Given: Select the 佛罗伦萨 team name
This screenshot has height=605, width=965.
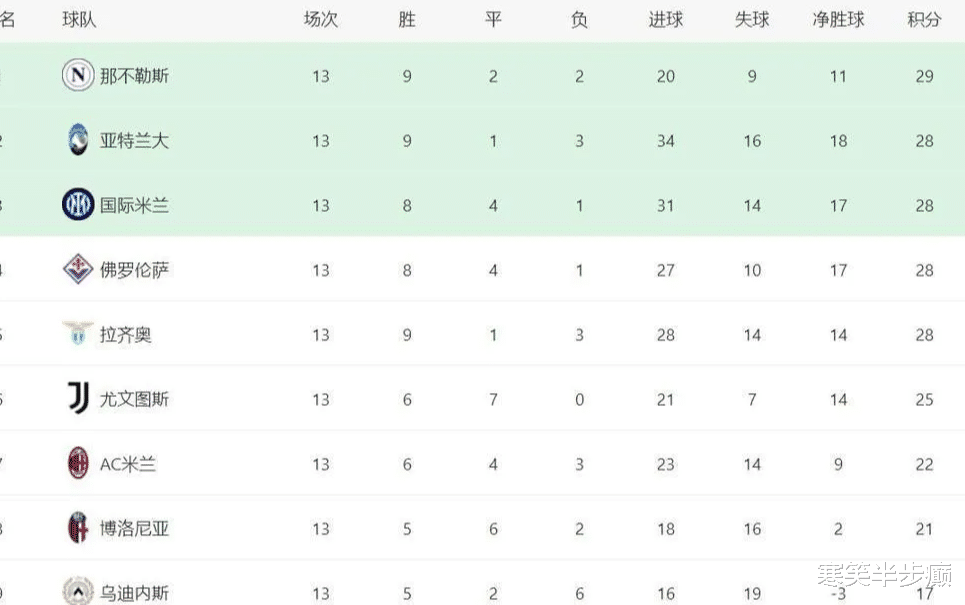Looking at the screenshot, I should (x=134, y=270).
